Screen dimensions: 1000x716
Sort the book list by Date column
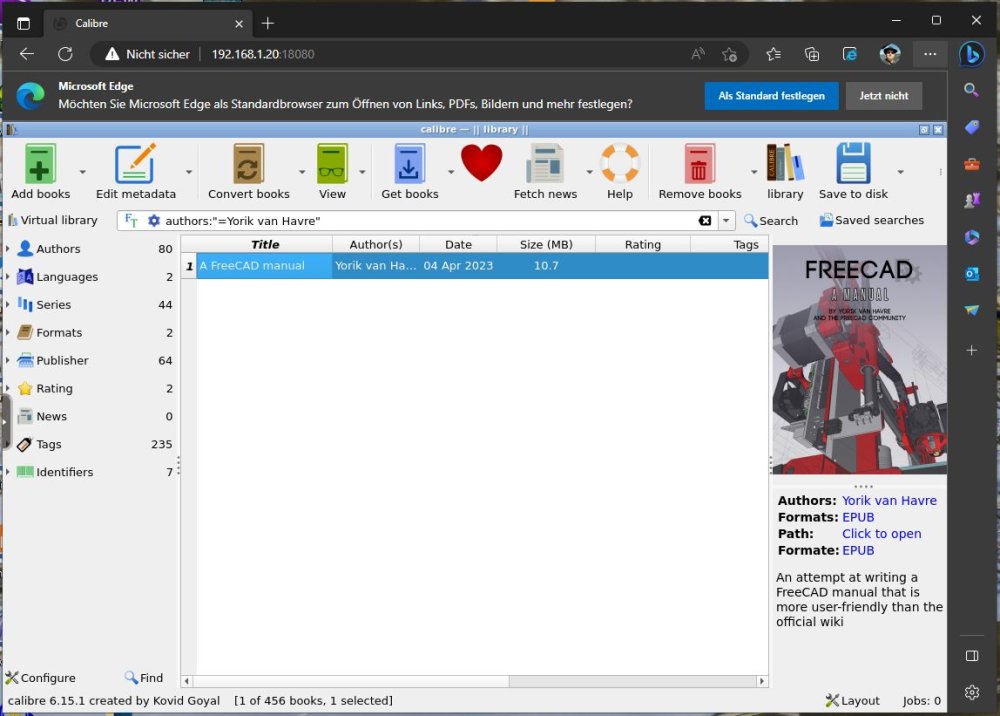[x=458, y=244]
